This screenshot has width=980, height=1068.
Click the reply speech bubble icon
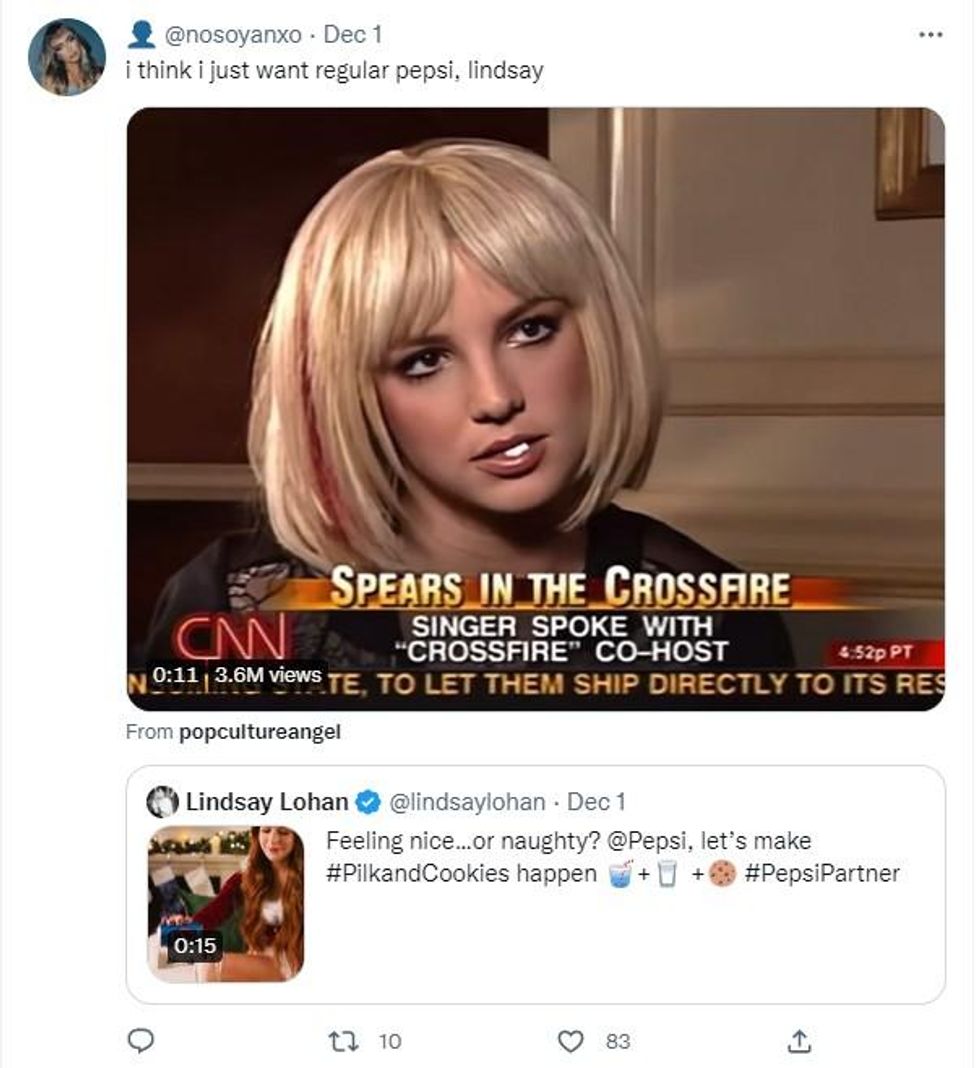tap(143, 1041)
